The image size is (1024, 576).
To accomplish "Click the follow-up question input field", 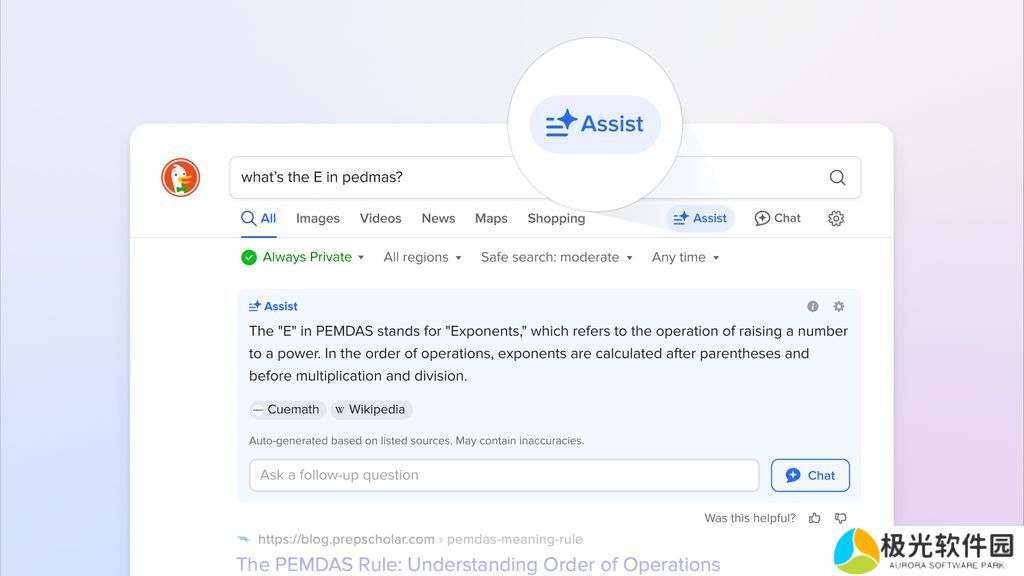I will click(x=504, y=475).
